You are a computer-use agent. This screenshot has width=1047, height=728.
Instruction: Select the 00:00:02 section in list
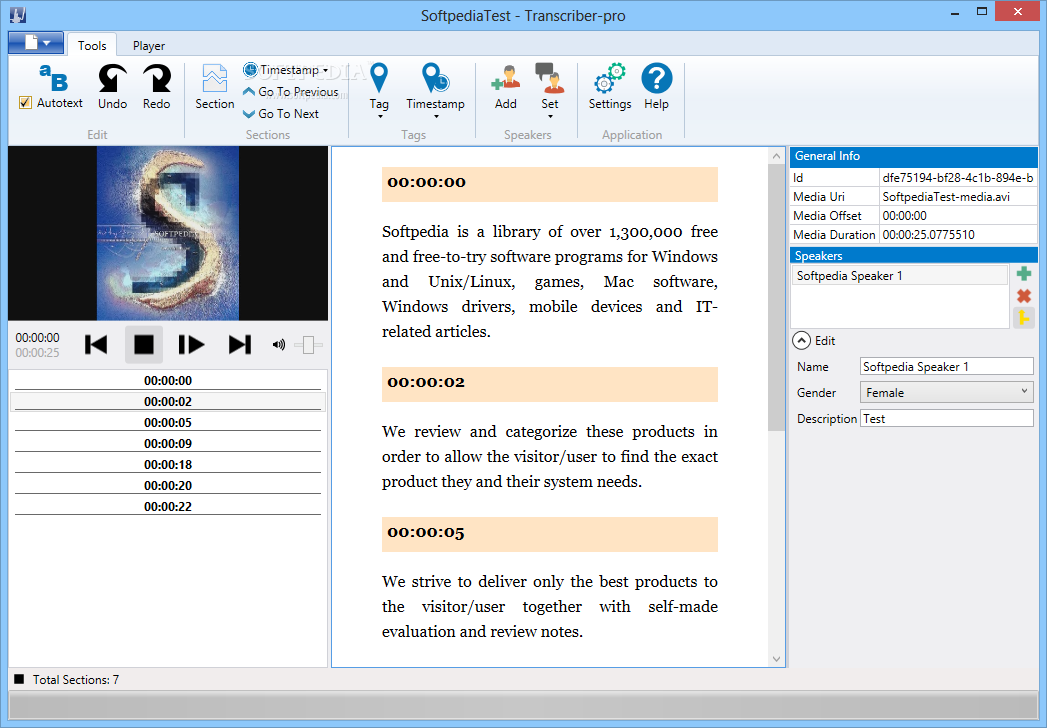click(x=168, y=401)
